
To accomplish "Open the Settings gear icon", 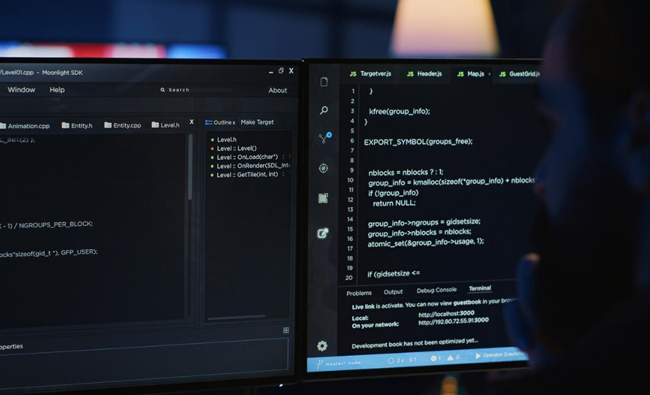I will tap(322, 346).
